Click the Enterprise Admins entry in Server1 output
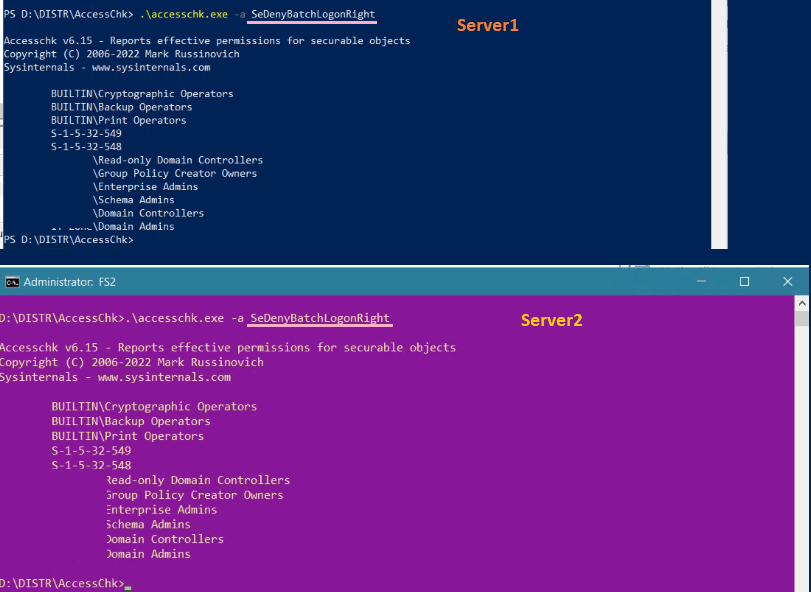The height and width of the screenshot is (592, 811). 146,186
